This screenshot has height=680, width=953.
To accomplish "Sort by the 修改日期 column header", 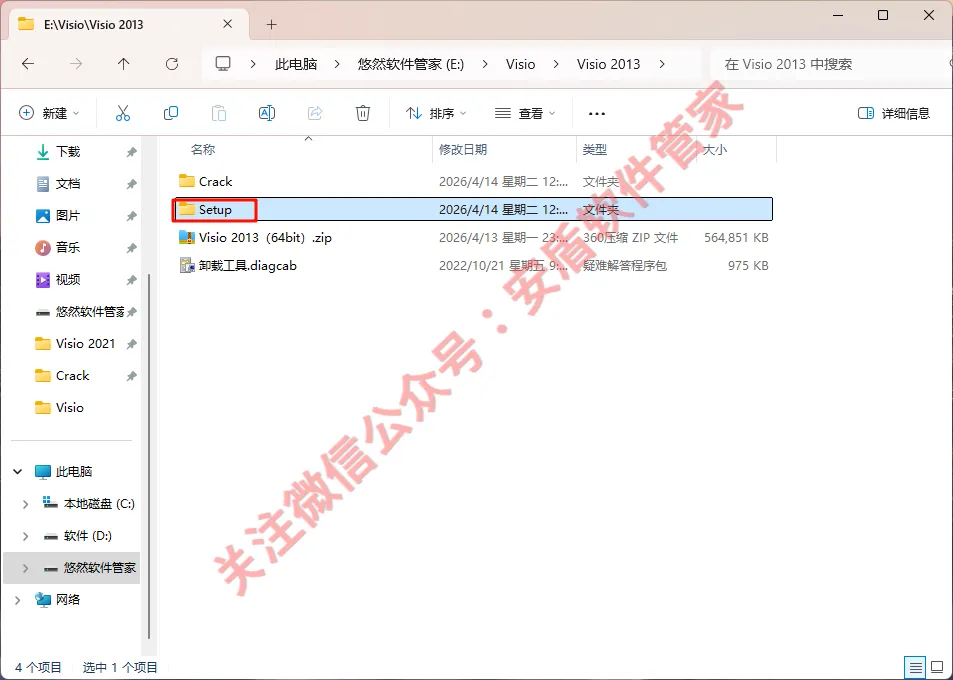I will (463, 149).
